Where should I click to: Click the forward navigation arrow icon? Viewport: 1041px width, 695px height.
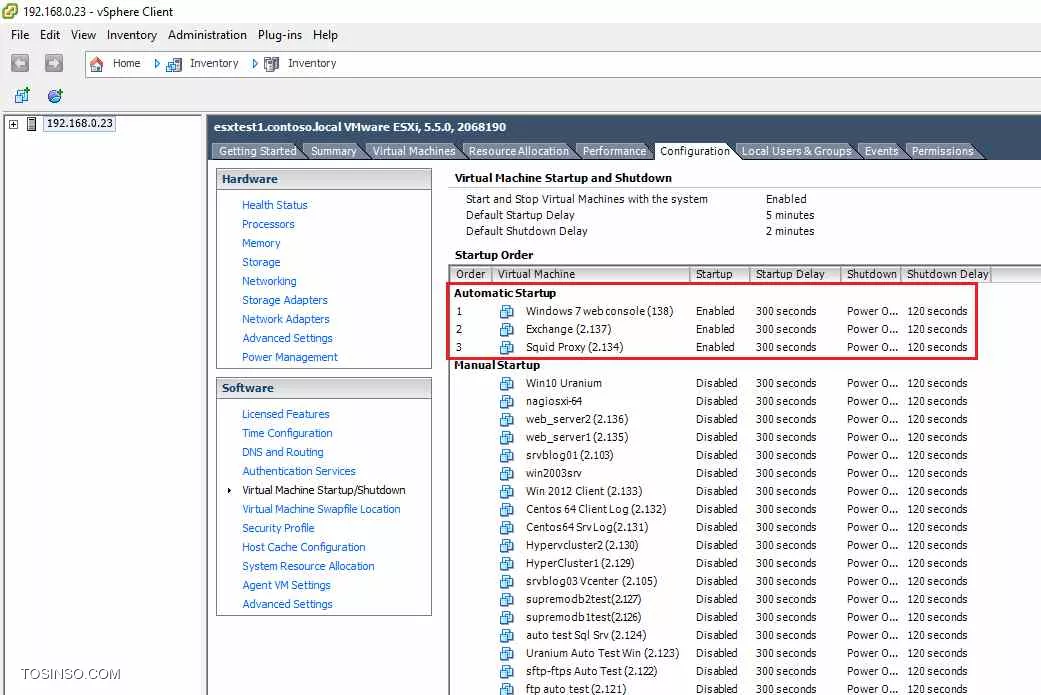tap(54, 63)
